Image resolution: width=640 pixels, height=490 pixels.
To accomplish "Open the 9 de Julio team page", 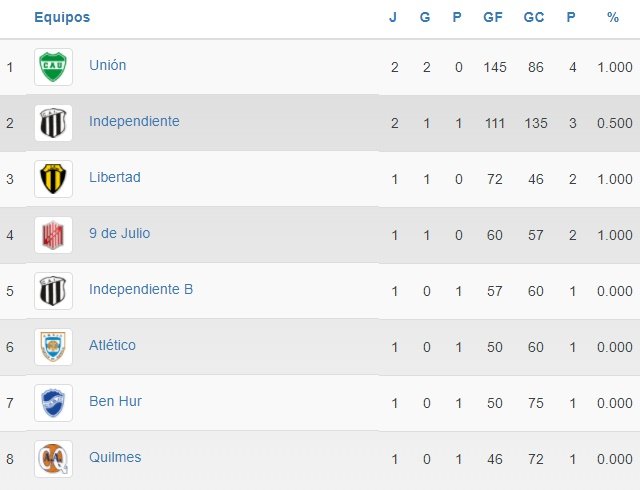I will pyautogui.click(x=120, y=233).
